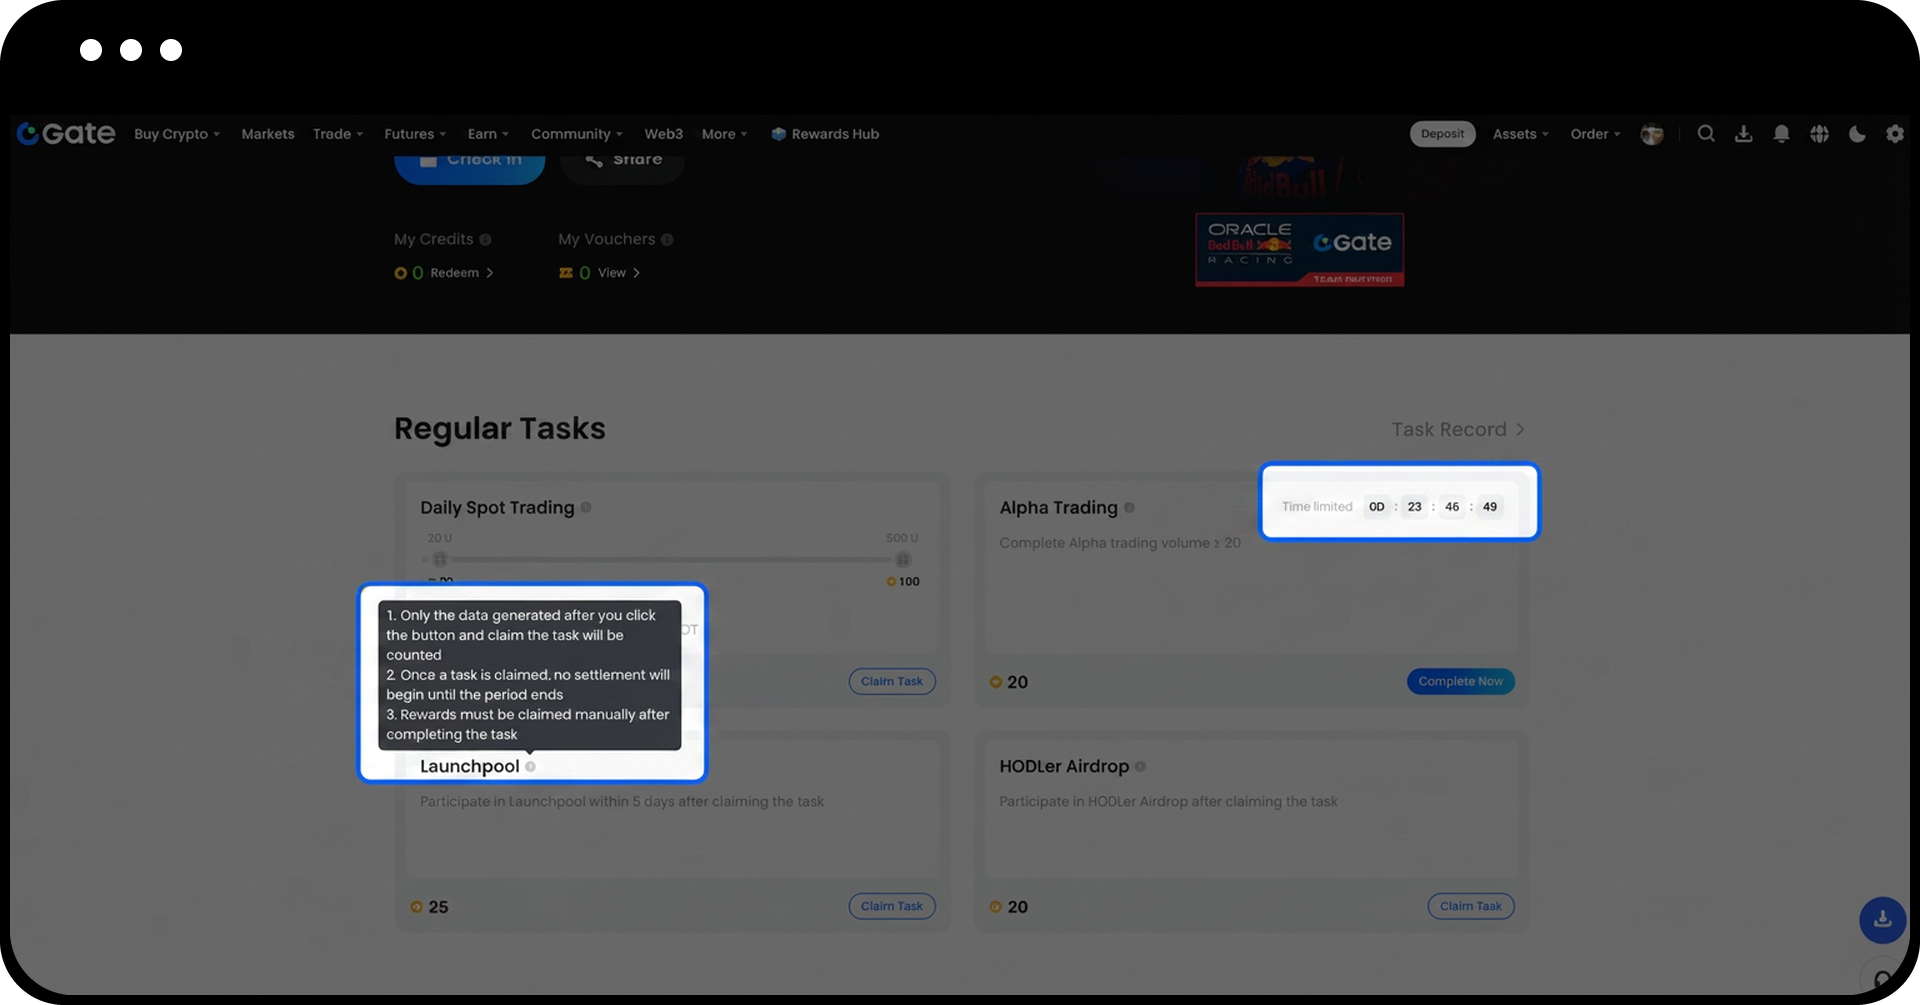Click the download app icon in header
This screenshot has height=1005, width=1920.
(1743, 134)
